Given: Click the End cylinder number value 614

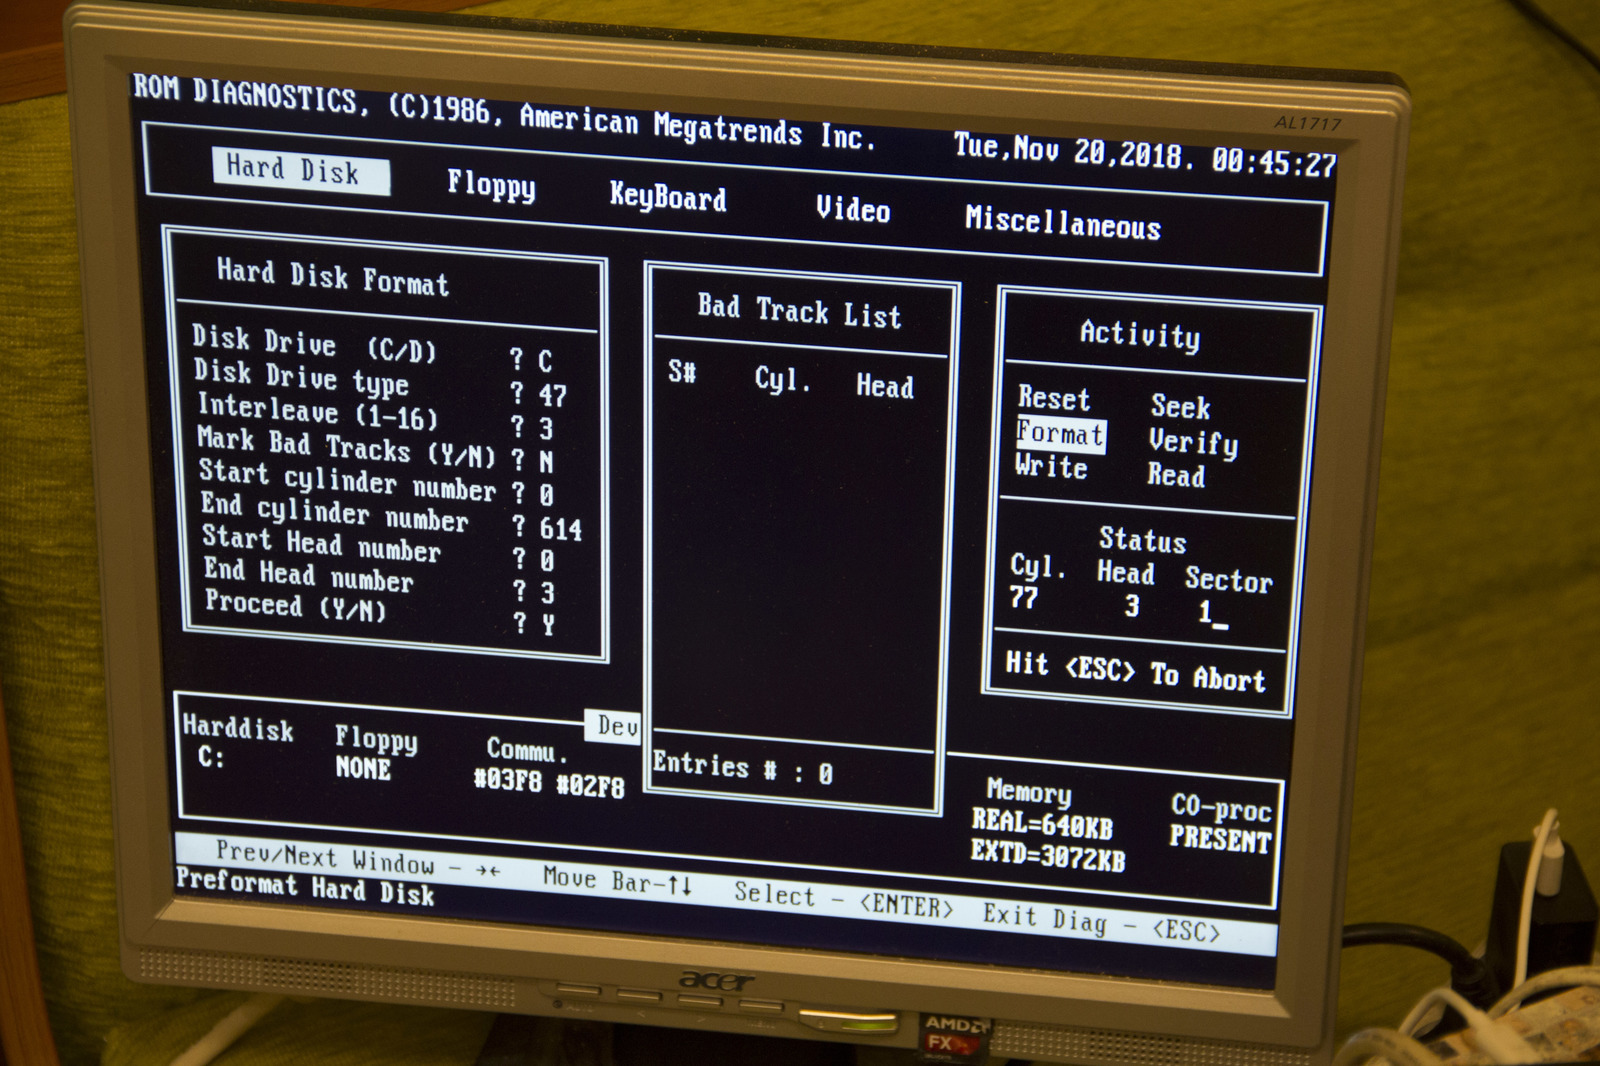Looking at the screenshot, I should click(561, 529).
